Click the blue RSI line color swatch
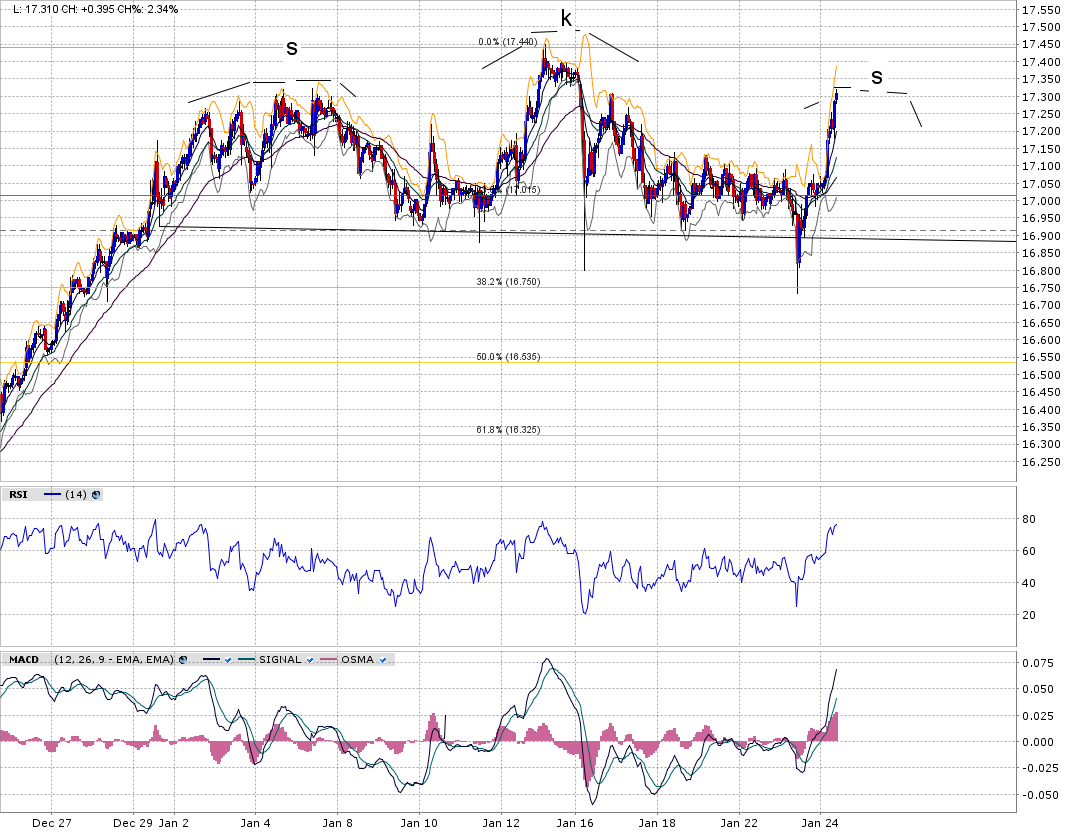 click(x=52, y=494)
